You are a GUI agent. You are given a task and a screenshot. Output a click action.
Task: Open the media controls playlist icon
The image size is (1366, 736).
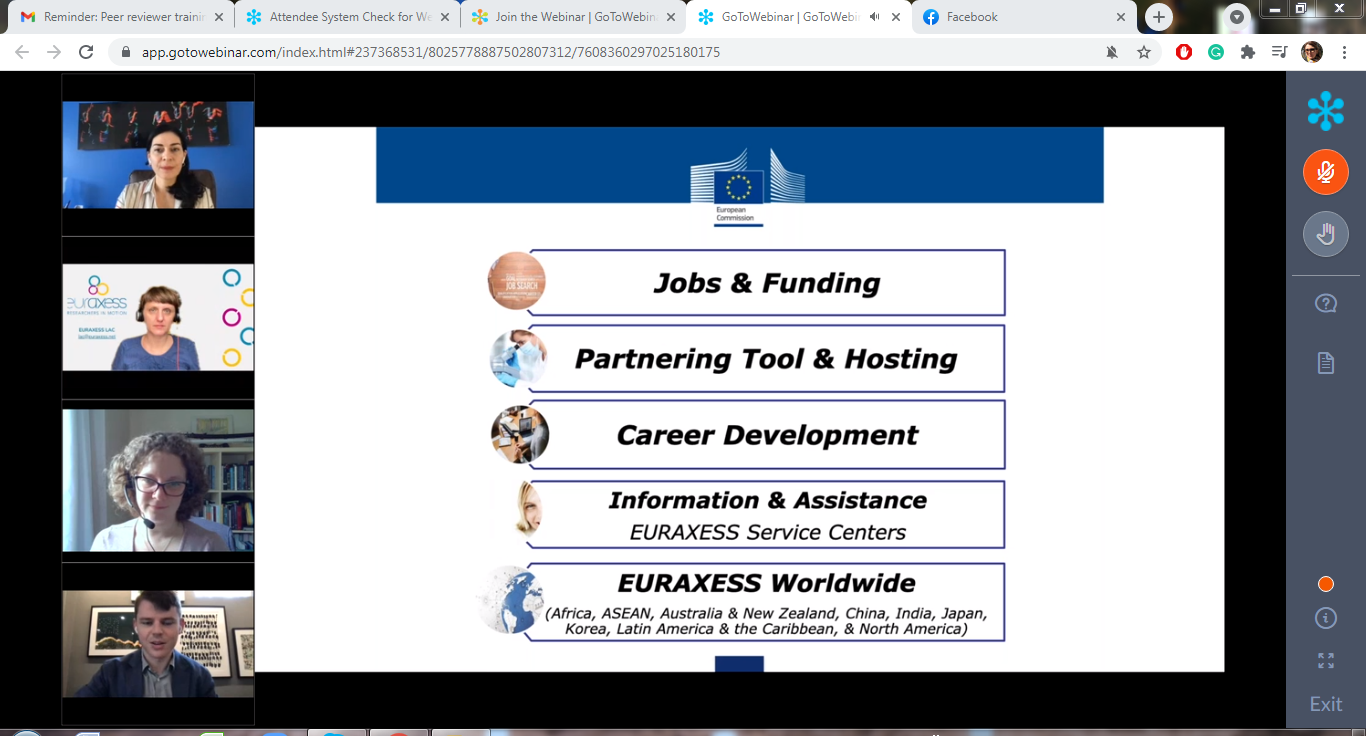pyautogui.click(x=1279, y=52)
